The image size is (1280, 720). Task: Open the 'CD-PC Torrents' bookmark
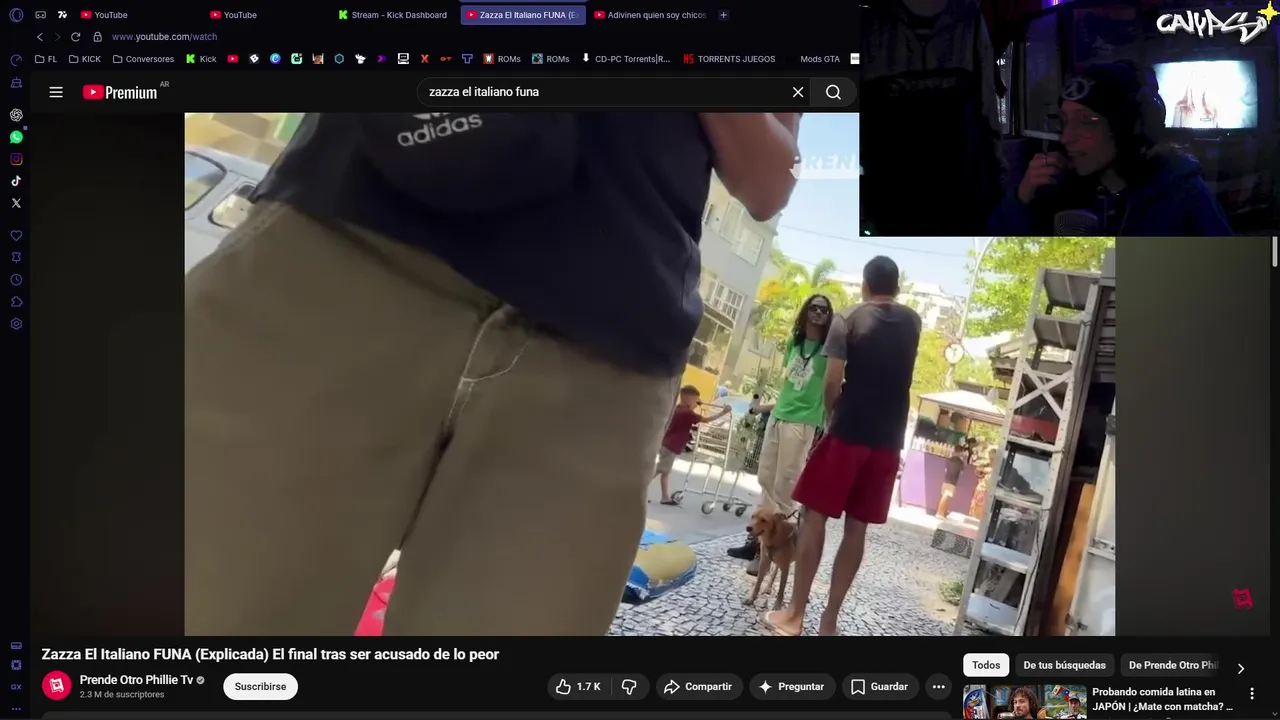coord(625,59)
